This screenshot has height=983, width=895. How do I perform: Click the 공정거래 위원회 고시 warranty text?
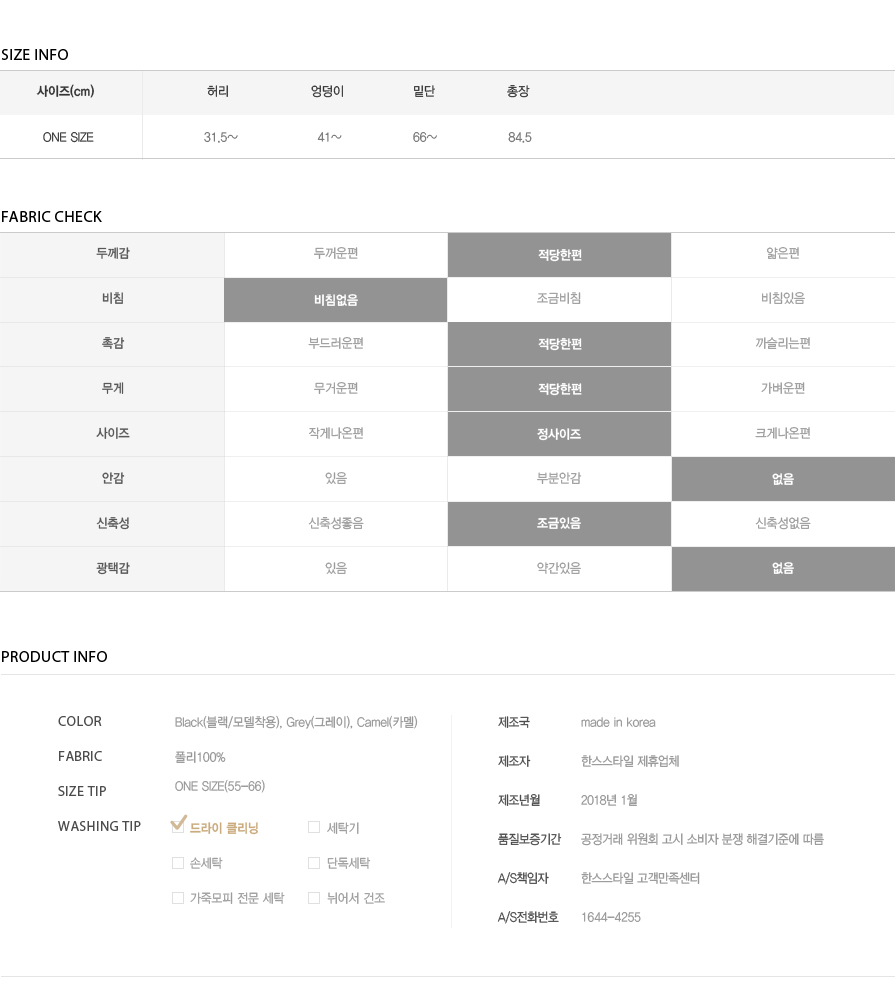point(702,839)
